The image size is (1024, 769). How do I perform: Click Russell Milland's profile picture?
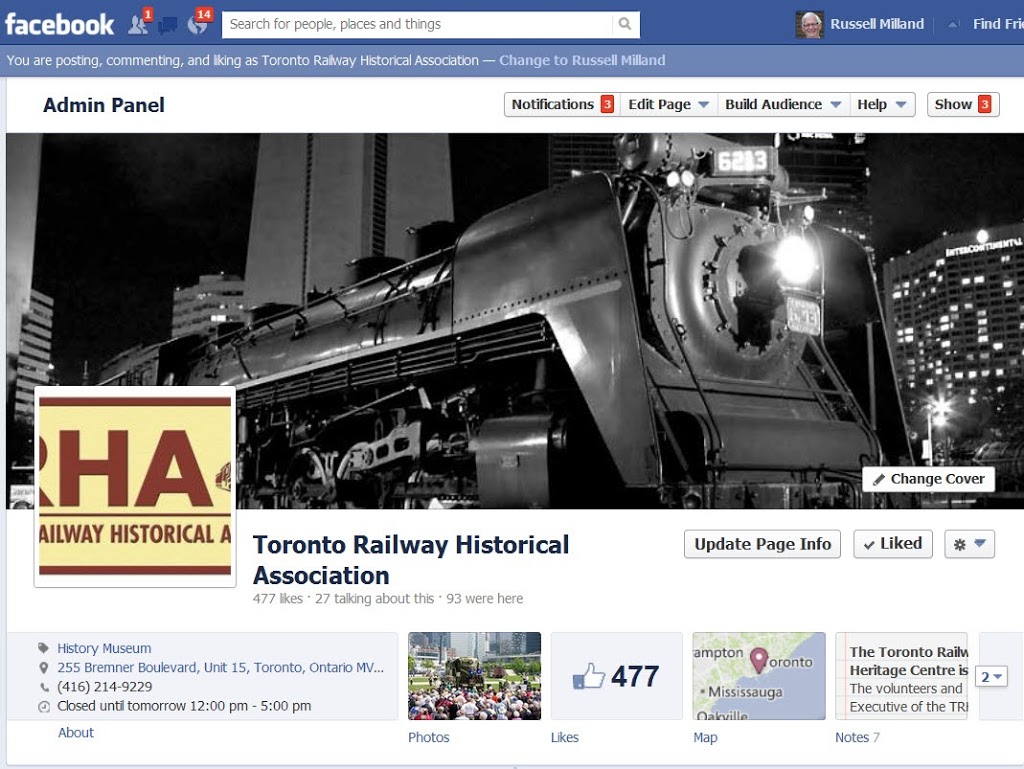tap(809, 24)
